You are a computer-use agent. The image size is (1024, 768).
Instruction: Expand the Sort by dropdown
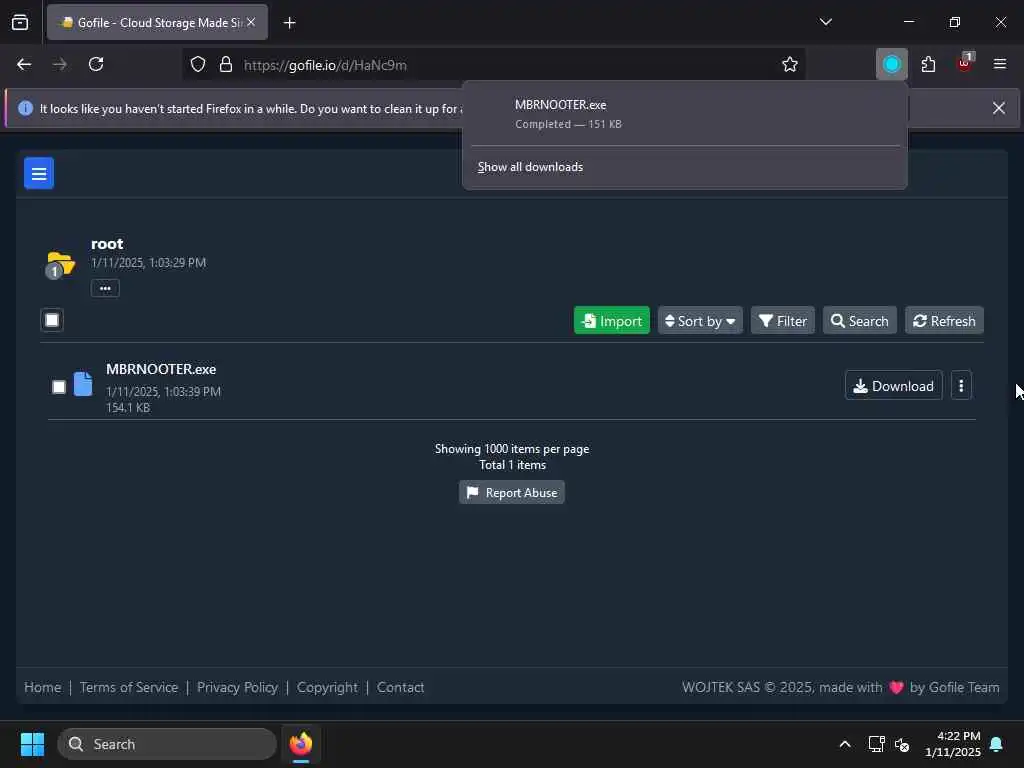coord(700,321)
